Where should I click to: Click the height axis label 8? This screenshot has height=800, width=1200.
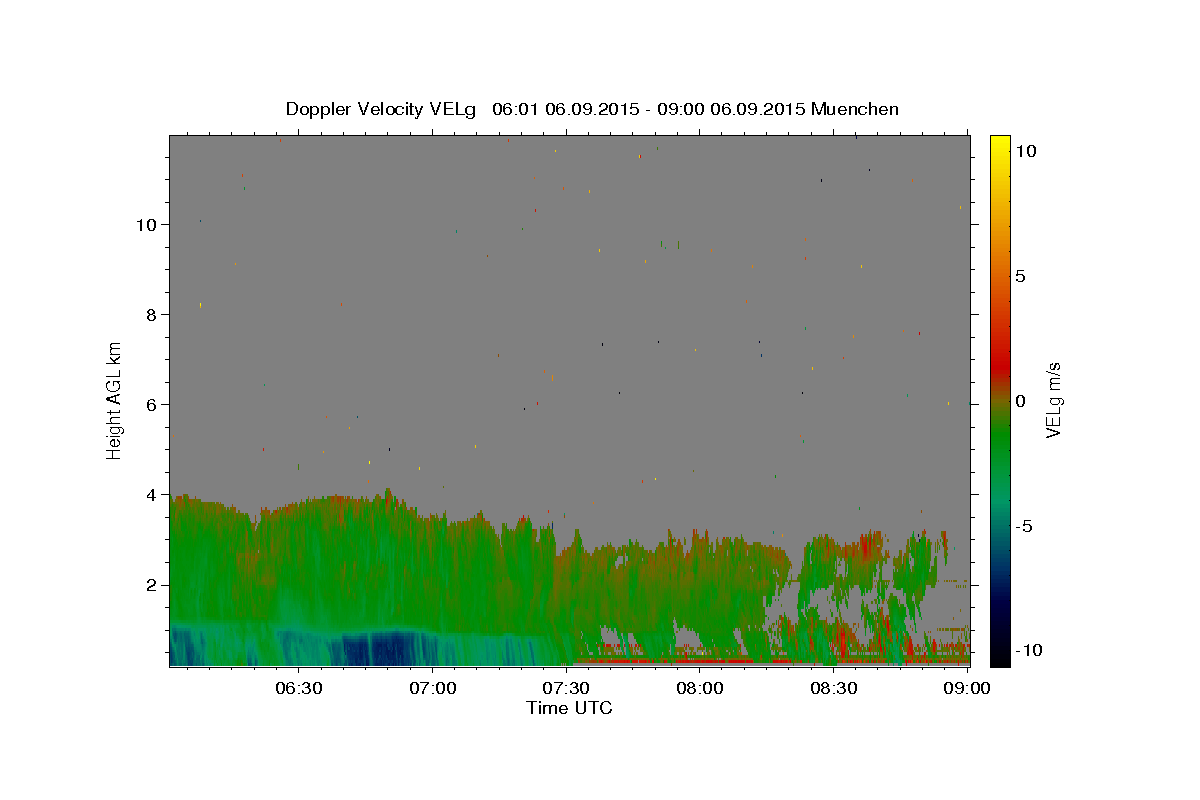(151, 314)
